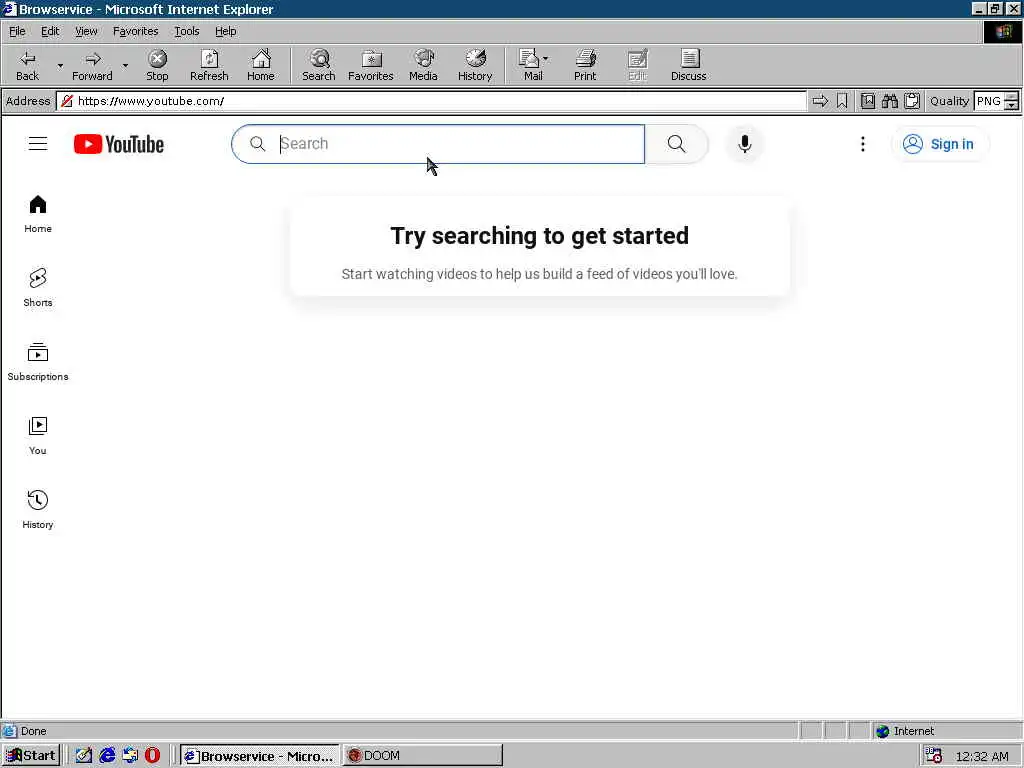Image resolution: width=1024 pixels, height=768 pixels.
Task: Click the binoculars find icon
Action: [889, 101]
